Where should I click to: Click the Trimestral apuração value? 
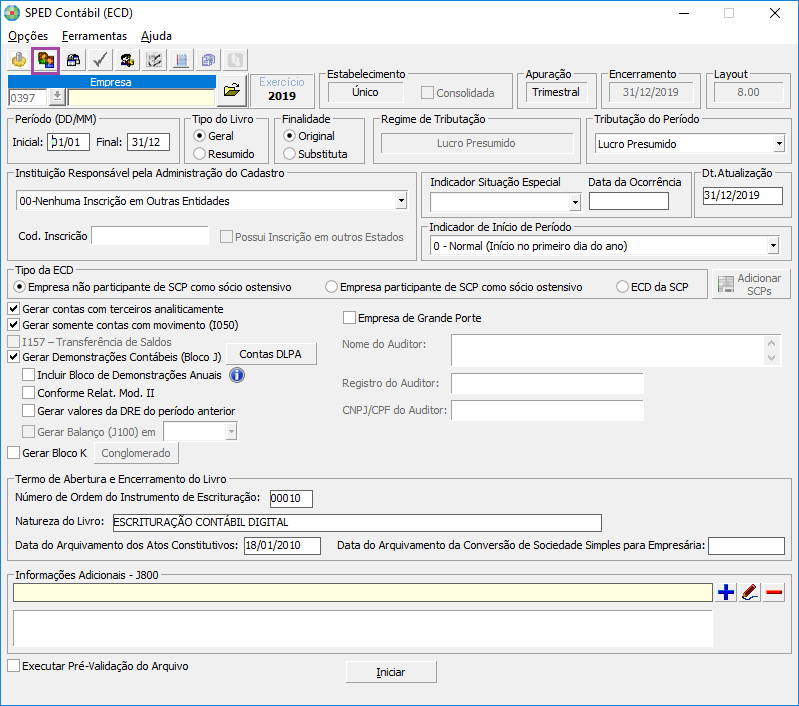(x=556, y=92)
